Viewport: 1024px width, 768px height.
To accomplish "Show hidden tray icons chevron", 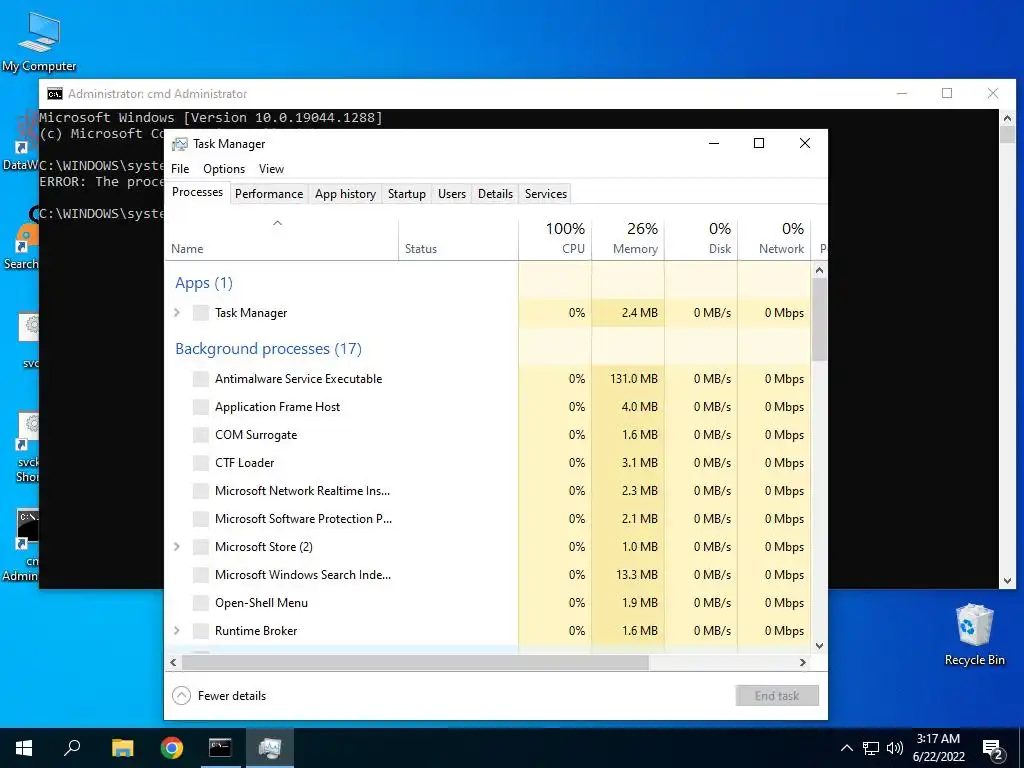I will [x=846, y=748].
